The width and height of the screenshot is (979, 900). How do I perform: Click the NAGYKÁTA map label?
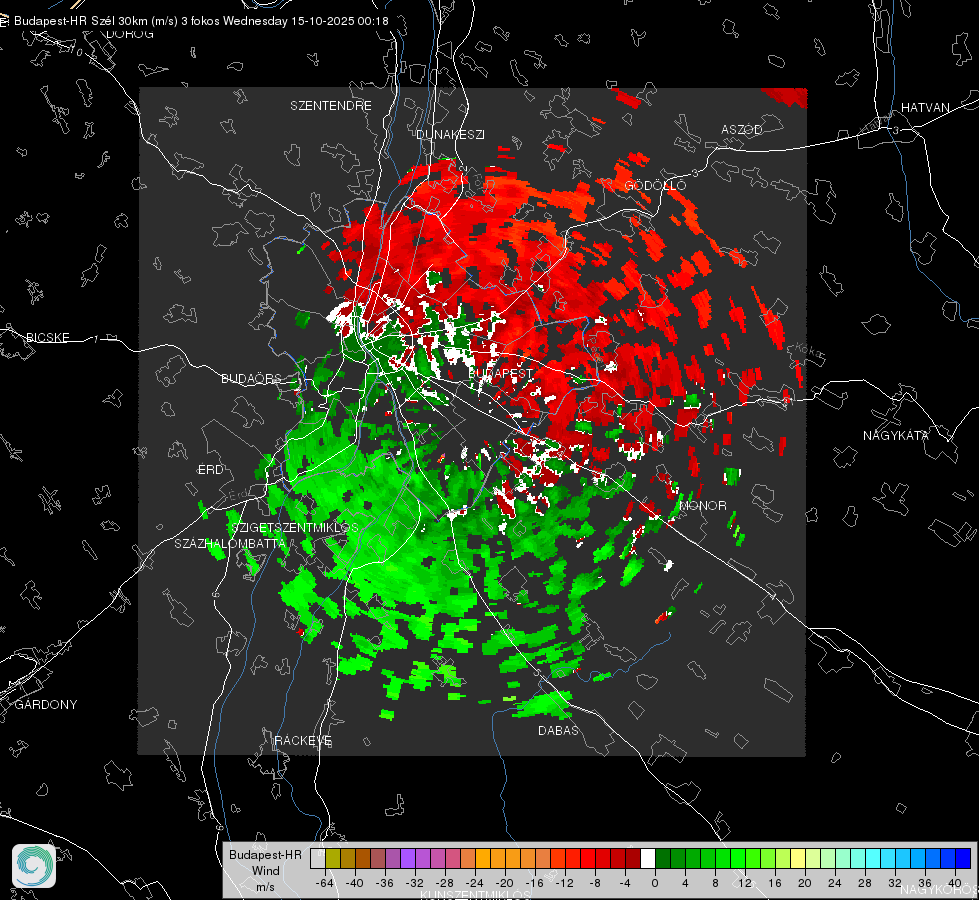(896, 435)
